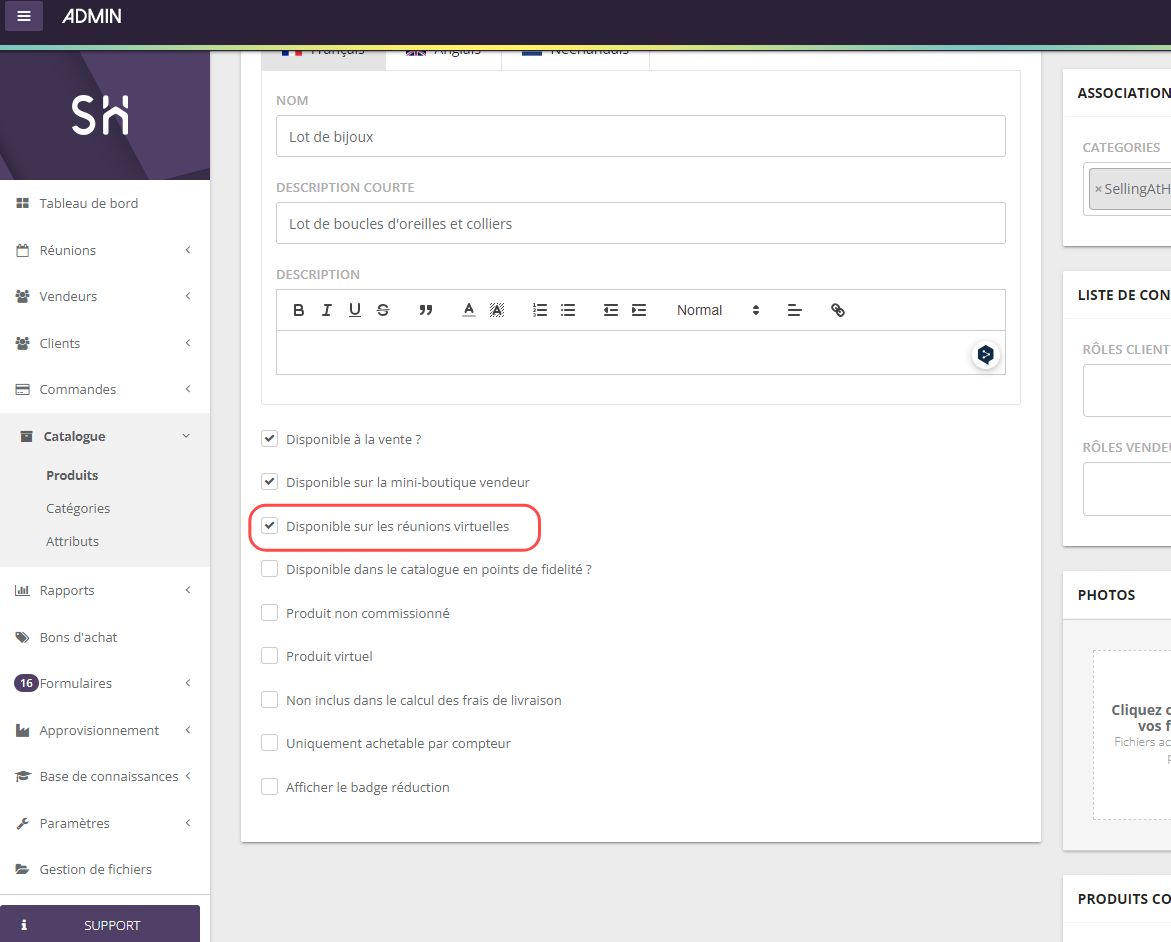The width and height of the screenshot is (1171, 942).
Task: Open Bons d'achat page
Action: pos(78,637)
